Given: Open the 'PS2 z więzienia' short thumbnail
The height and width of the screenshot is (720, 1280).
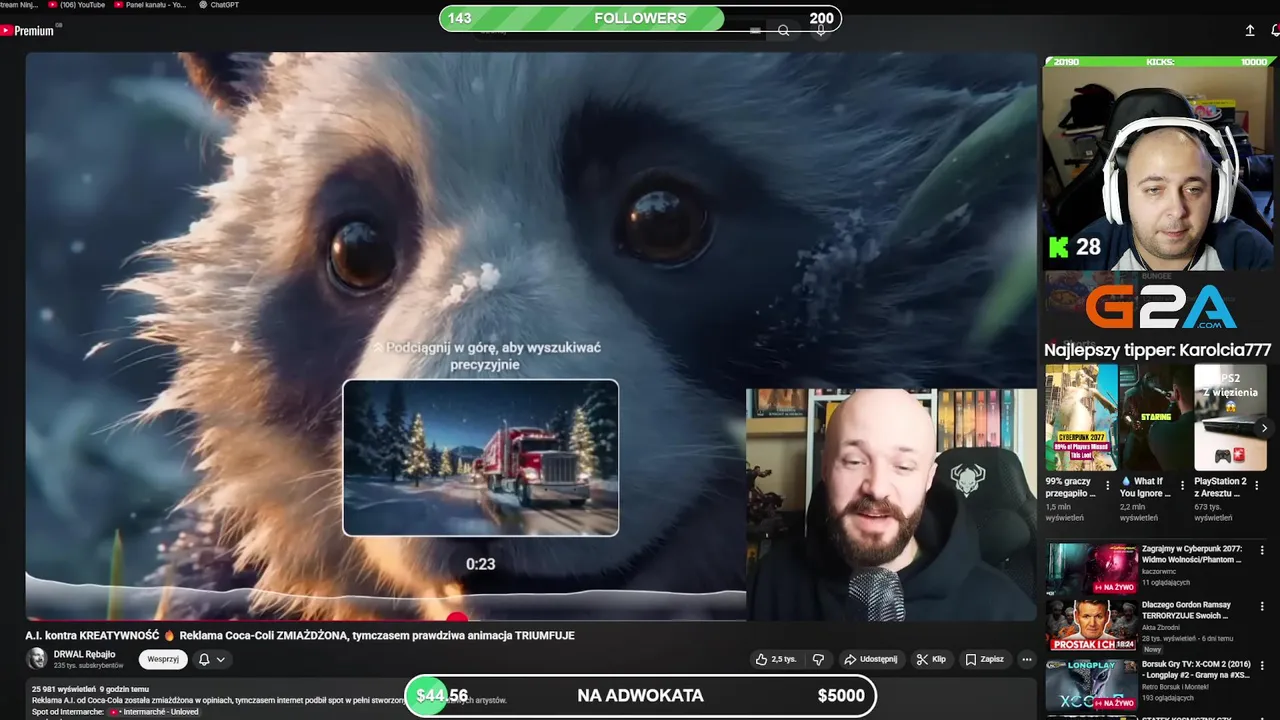Looking at the screenshot, I should (x=1230, y=417).
